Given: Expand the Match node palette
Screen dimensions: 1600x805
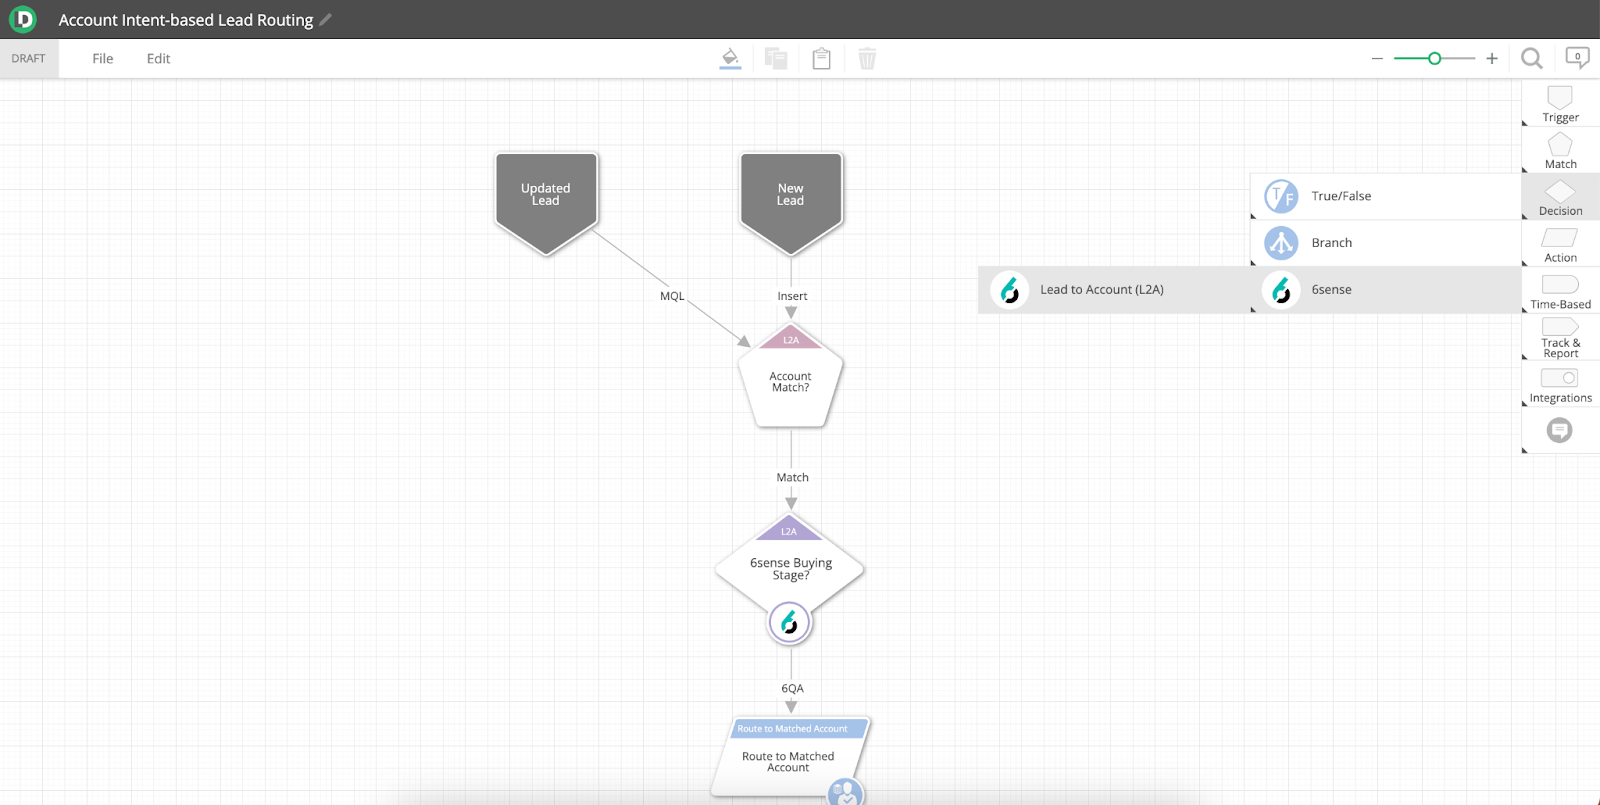Looking at the screenshot, I should point(1560,150).
